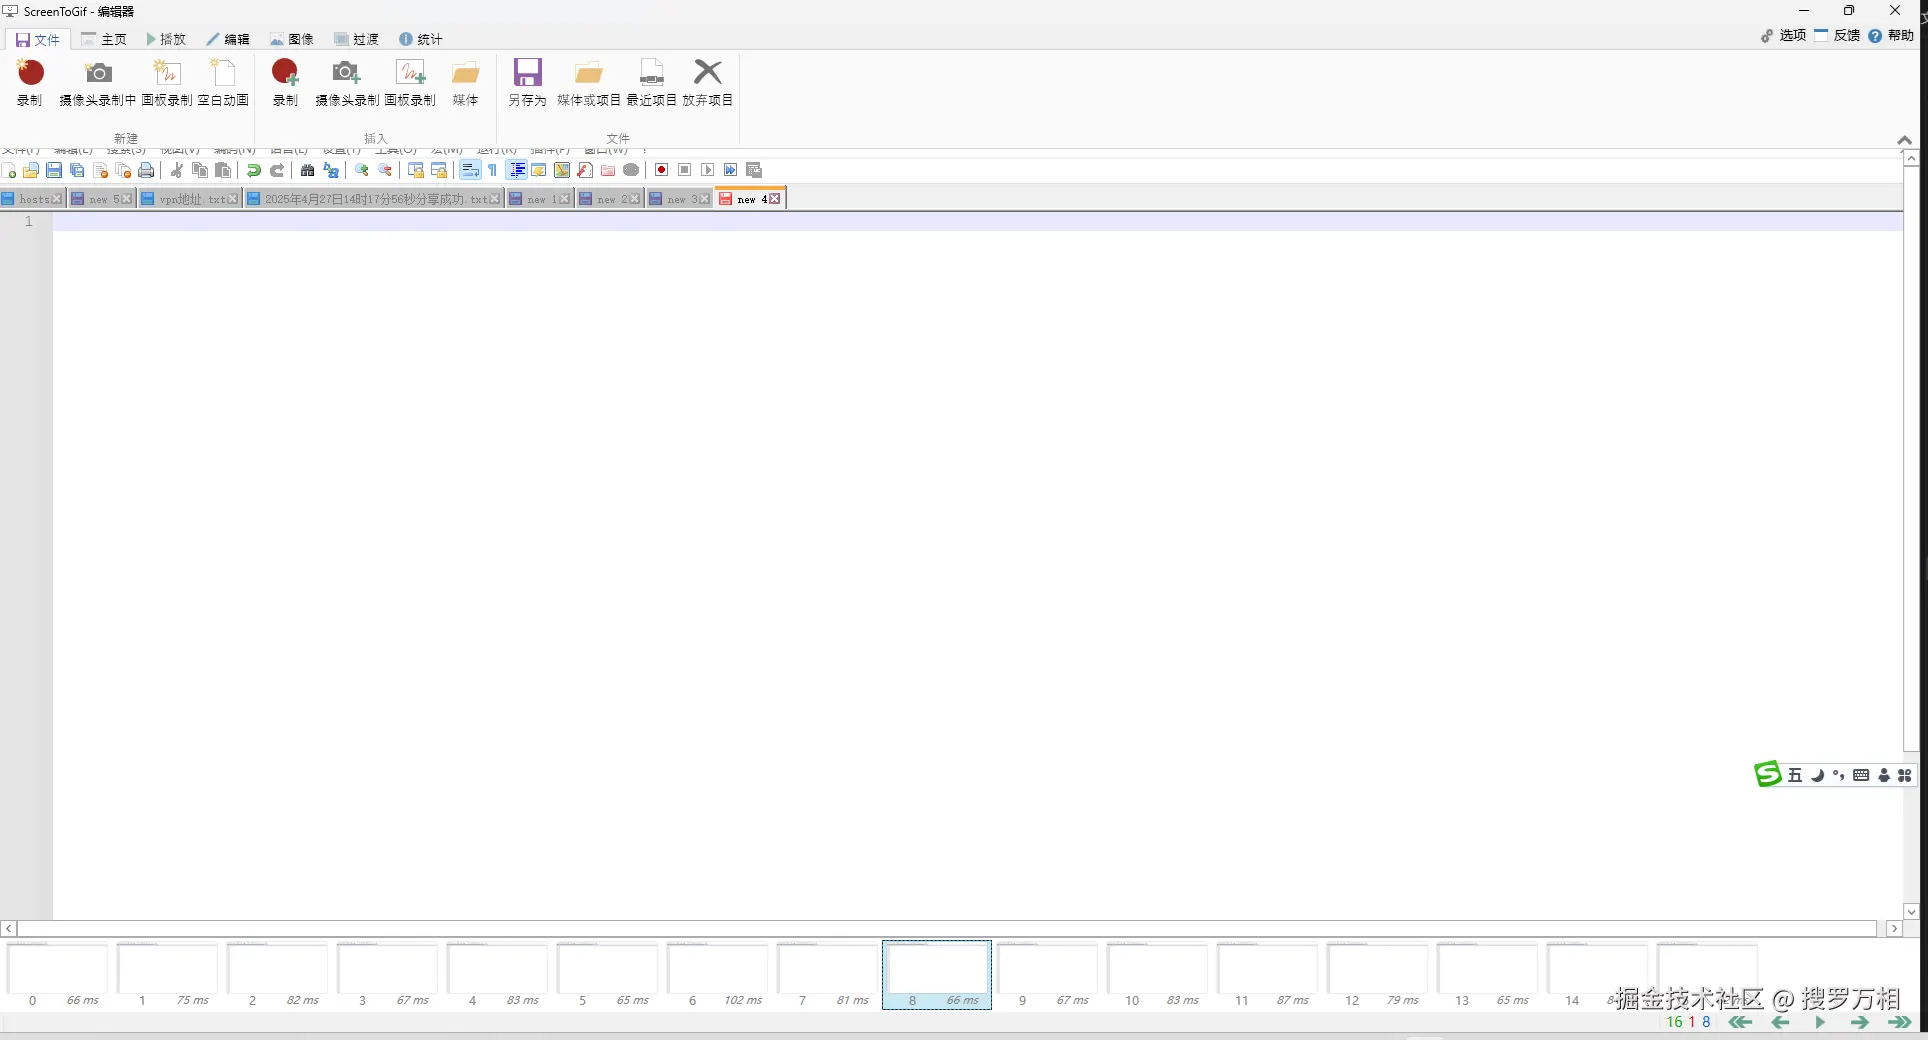
Task: Toggle Sogou punctuation mode
Action: click(1839, 775)
